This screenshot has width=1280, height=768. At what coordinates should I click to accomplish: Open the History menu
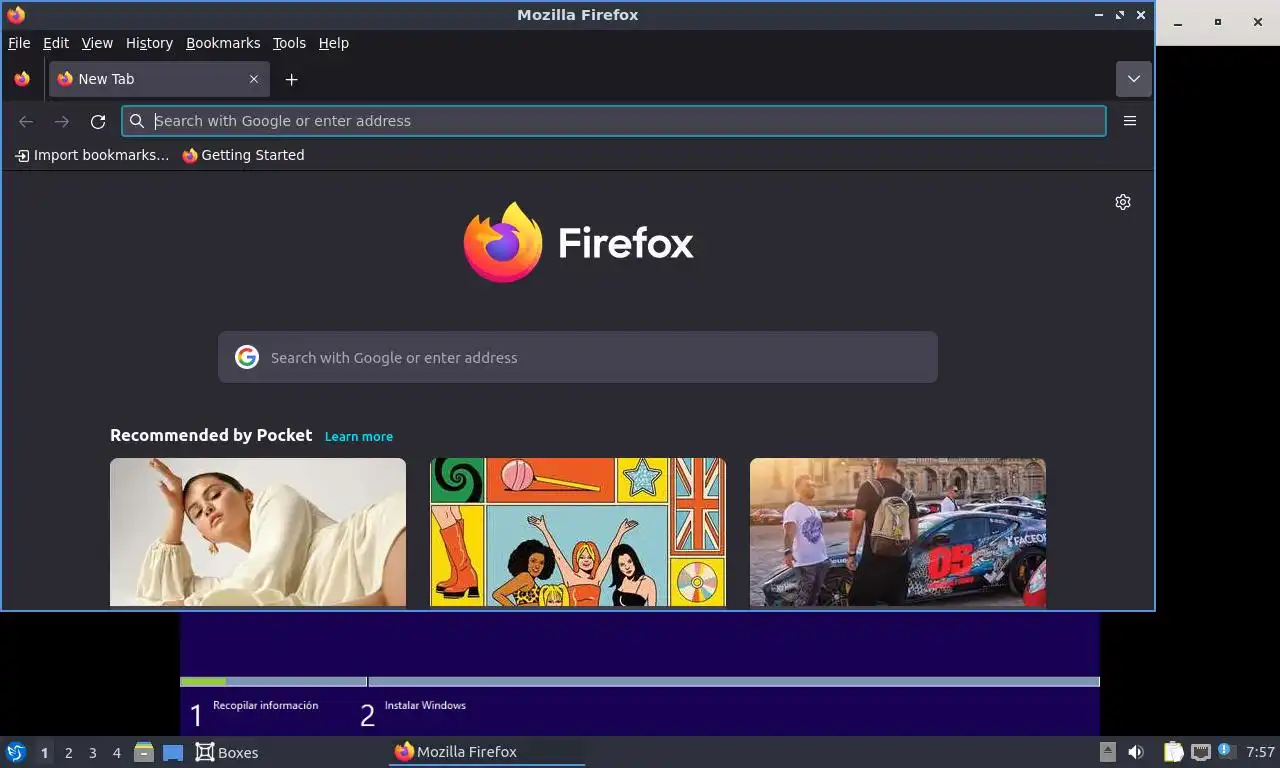(x=149, y=43)
